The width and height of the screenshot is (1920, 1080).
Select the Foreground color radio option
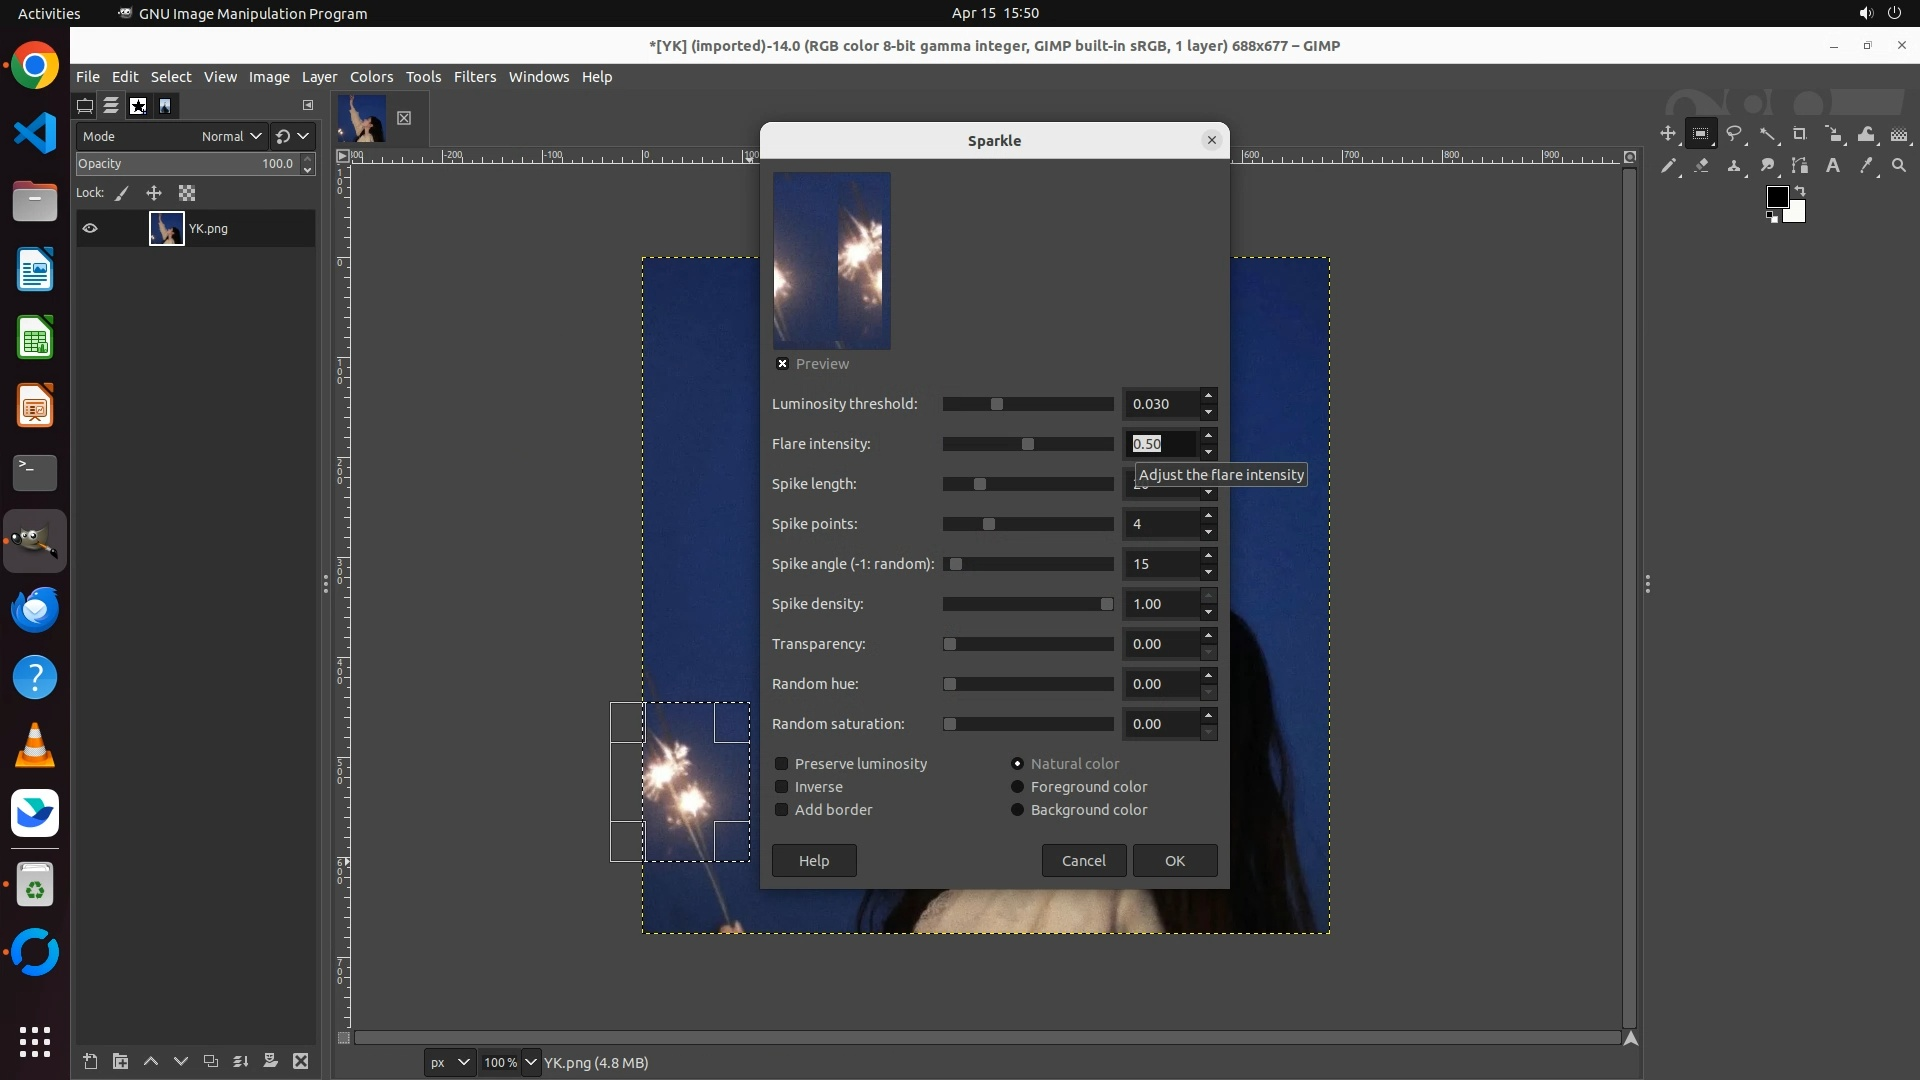1017,787
